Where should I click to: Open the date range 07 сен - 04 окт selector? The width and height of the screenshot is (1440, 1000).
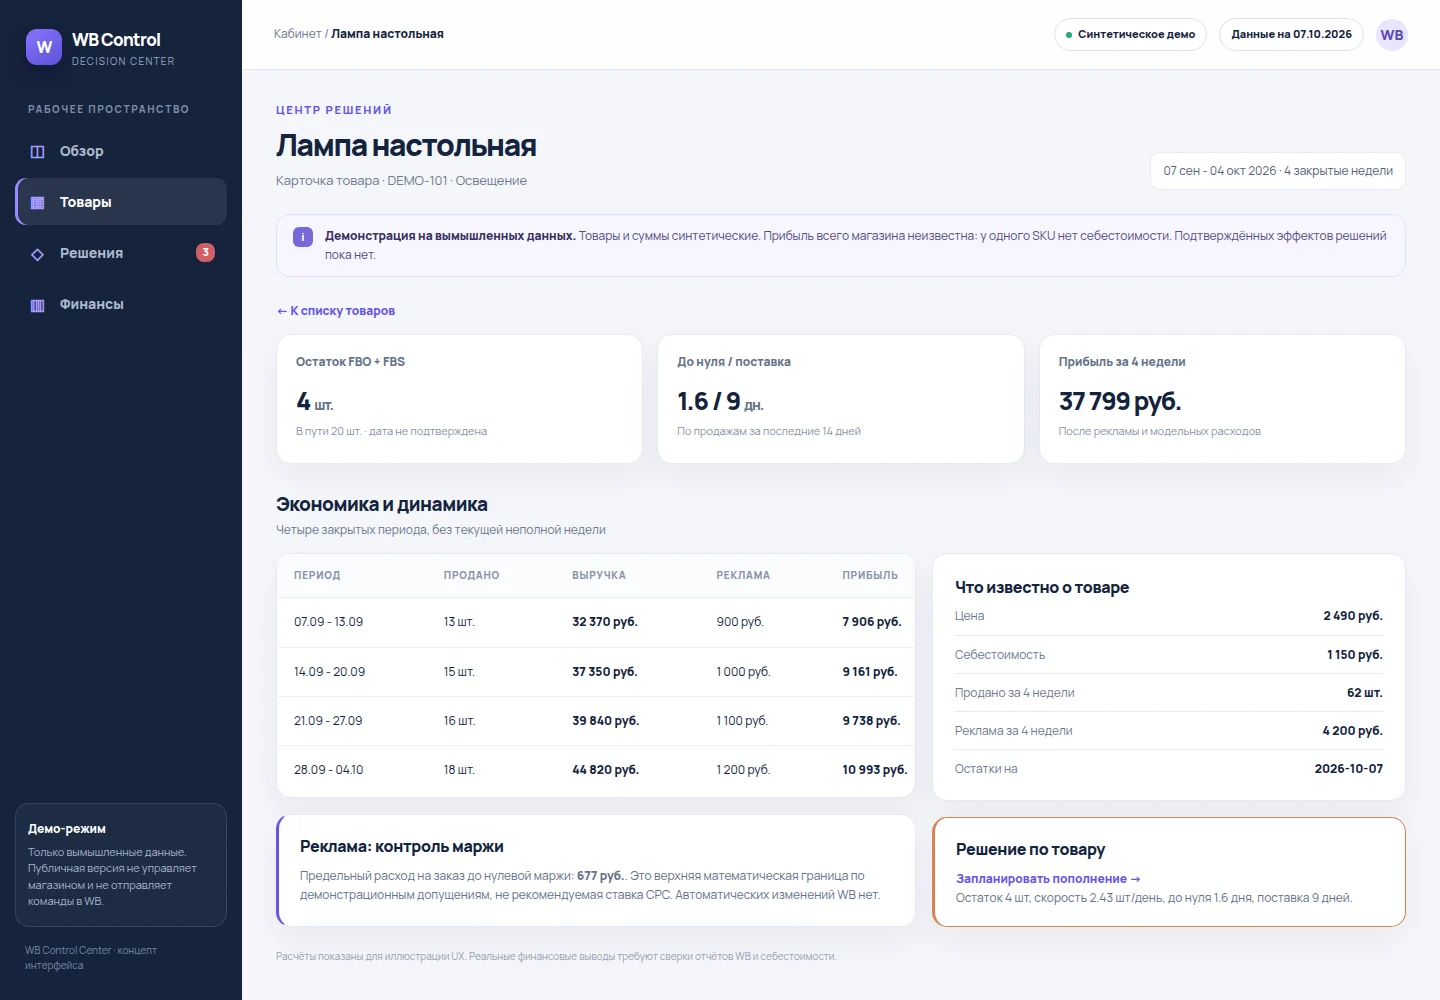click(x=1278, y=171)
